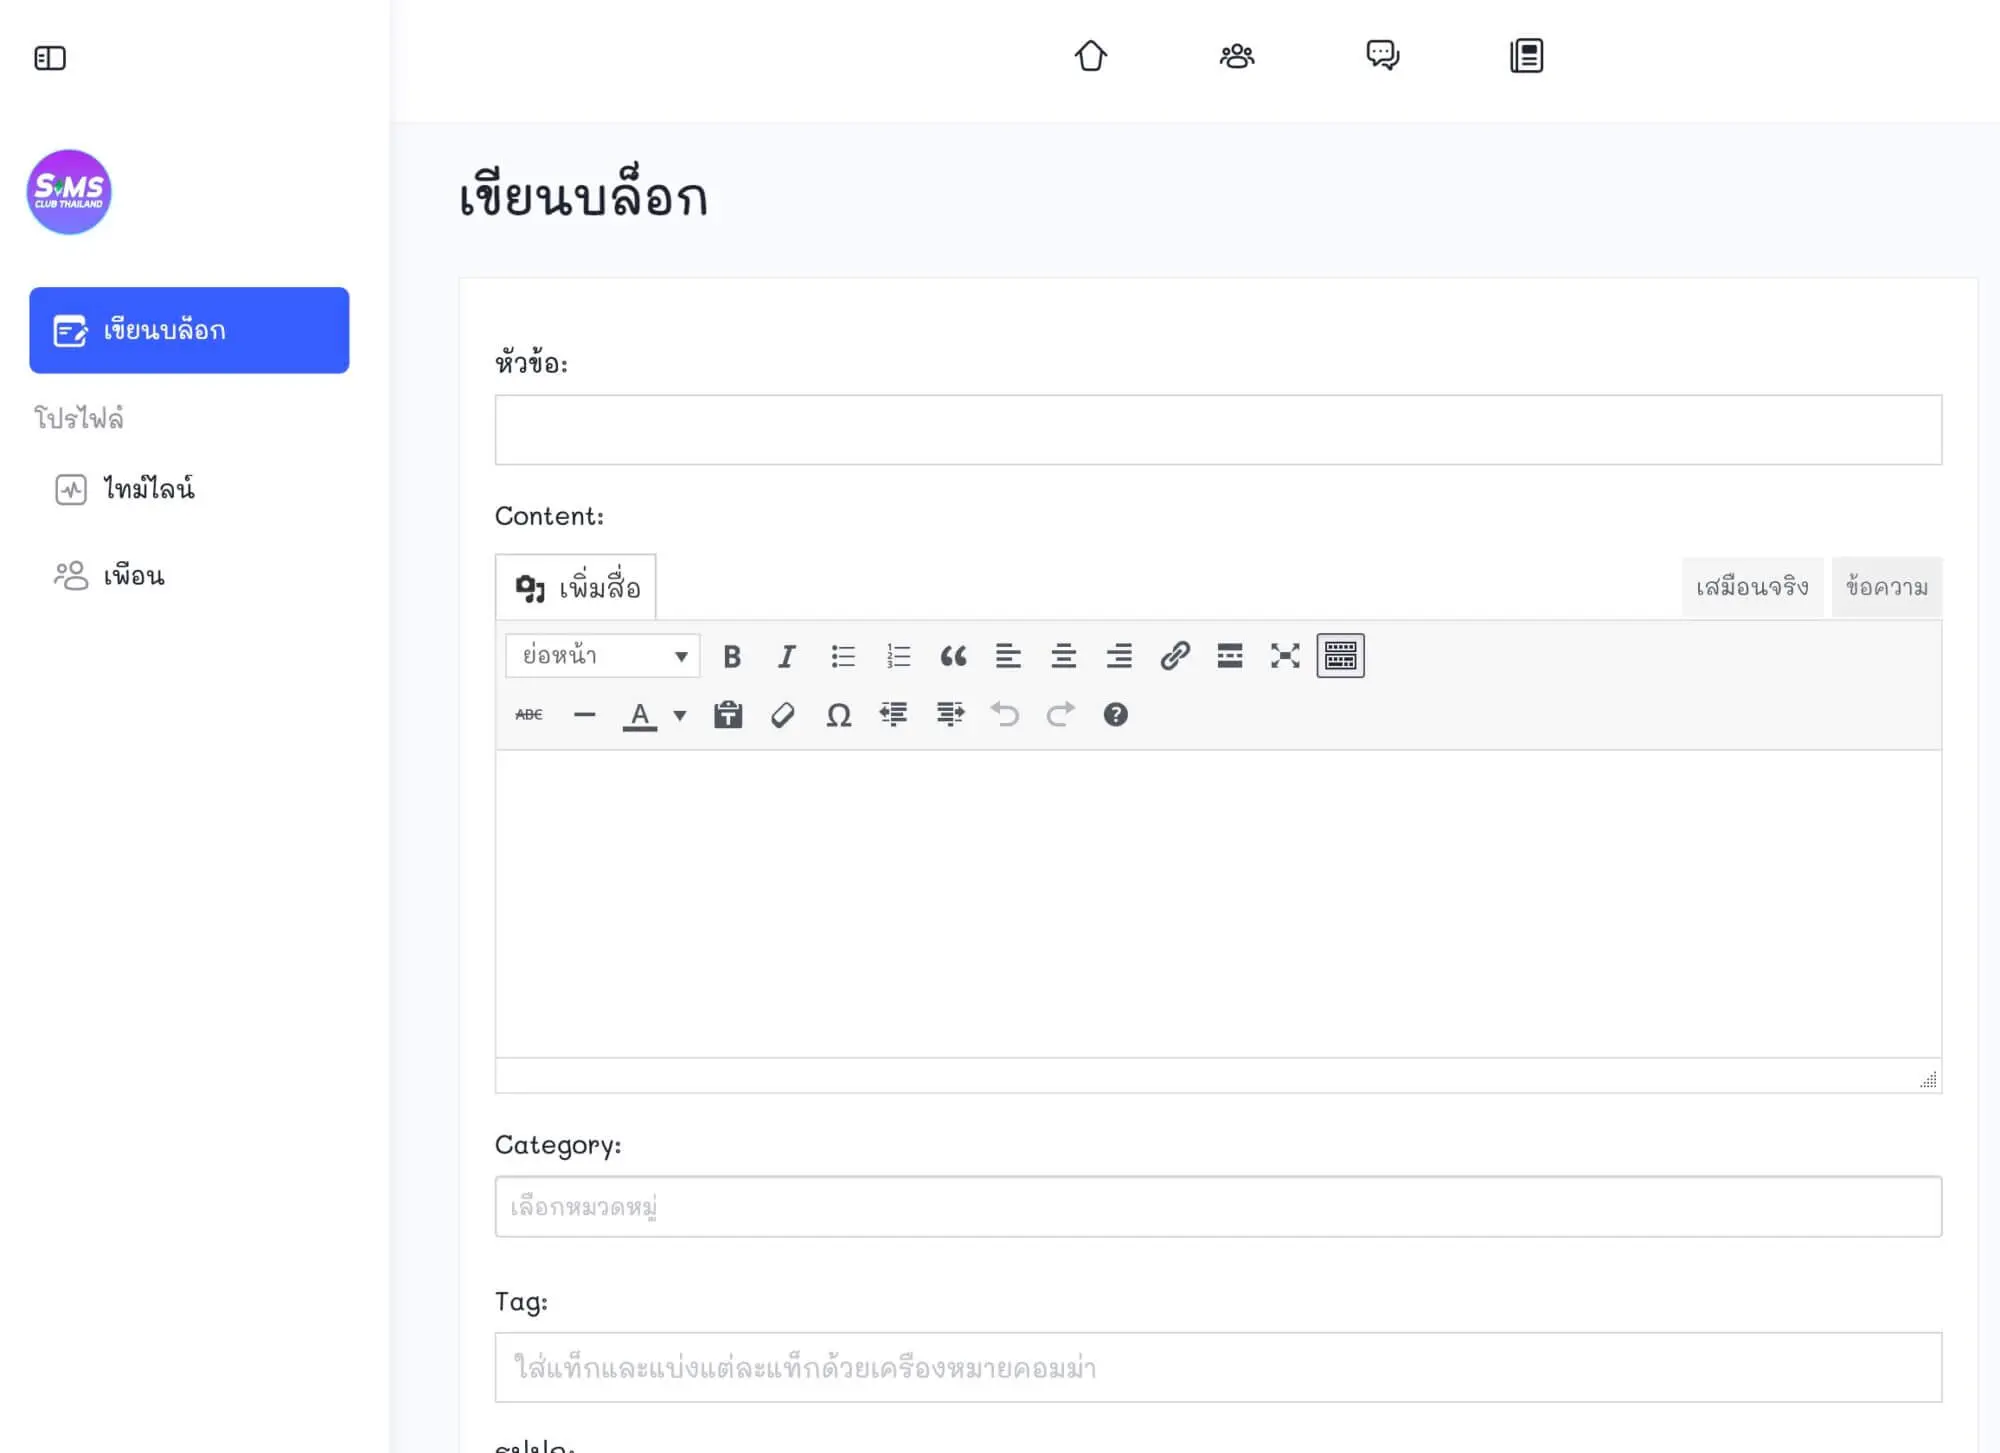This screenshot has height=1453, width=2000.
Task: Enter fullscreen editor mode
Action: click(x=1285, y=656)
